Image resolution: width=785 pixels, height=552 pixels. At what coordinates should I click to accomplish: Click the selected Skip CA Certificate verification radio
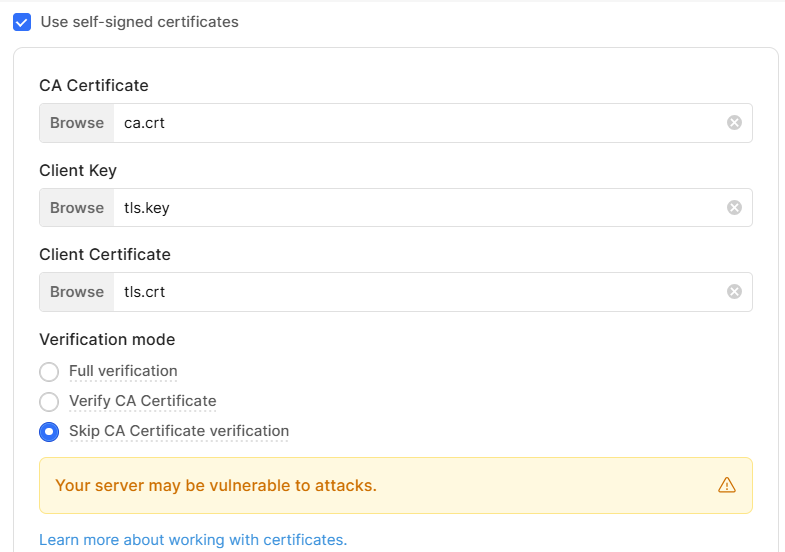[49, 432]
